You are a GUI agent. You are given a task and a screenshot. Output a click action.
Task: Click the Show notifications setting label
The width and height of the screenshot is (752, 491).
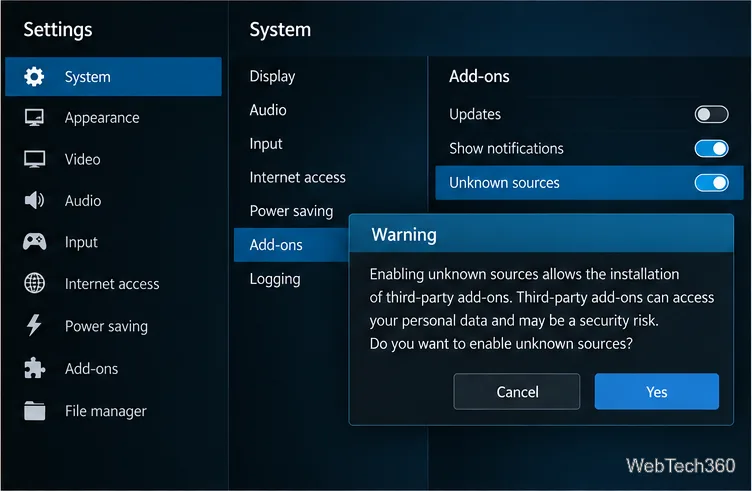click(x=506, y=149)
